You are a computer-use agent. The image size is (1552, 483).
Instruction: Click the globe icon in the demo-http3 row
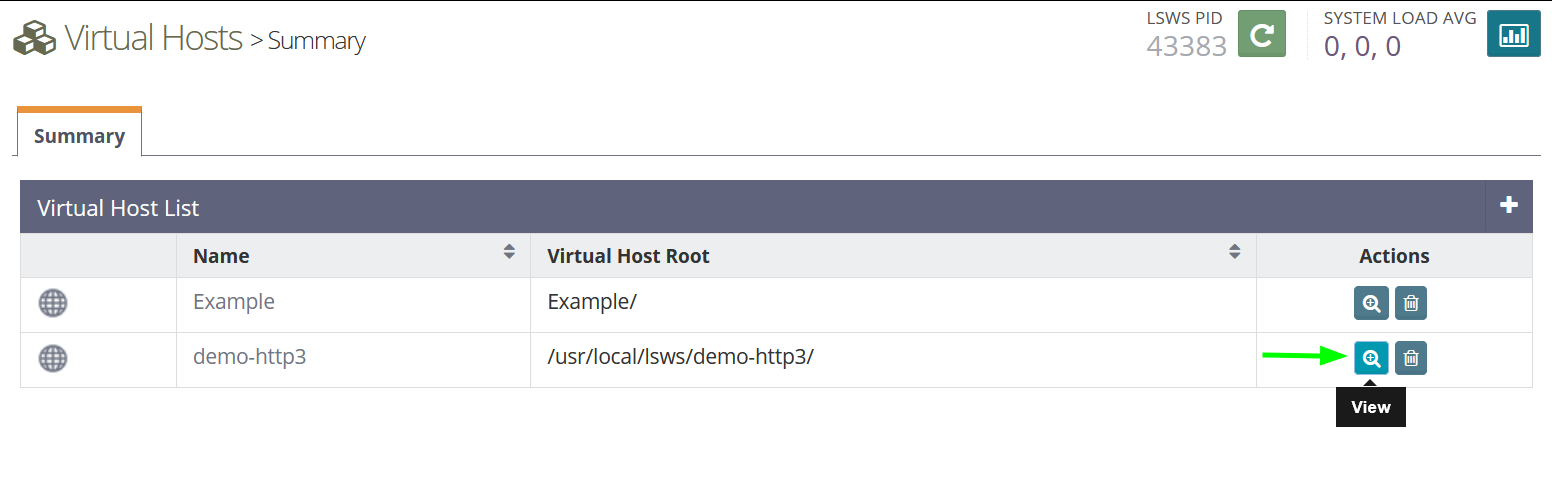[x=53, y=358]
